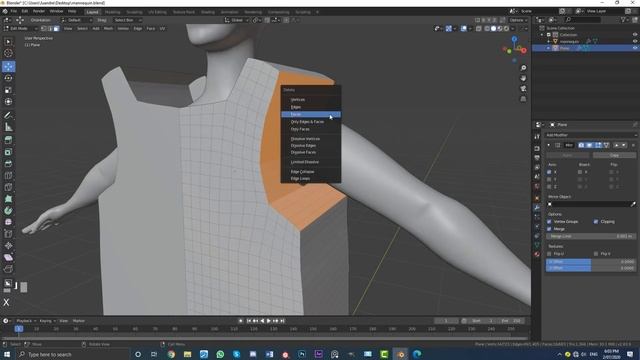Click the viewport zoom magnifier icon
Screen dimensions: 640x360
[523, 68]
